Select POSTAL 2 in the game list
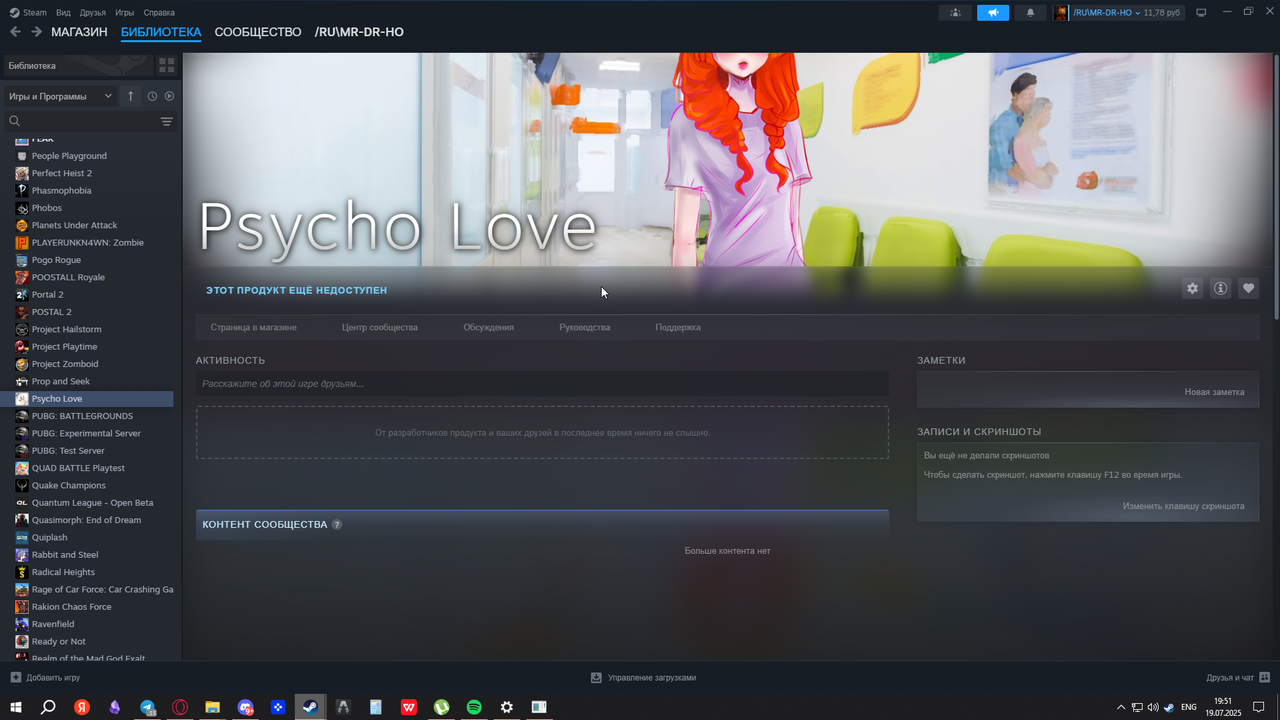Viewport: 1280px width, 720px height. [x=52, y=312]
